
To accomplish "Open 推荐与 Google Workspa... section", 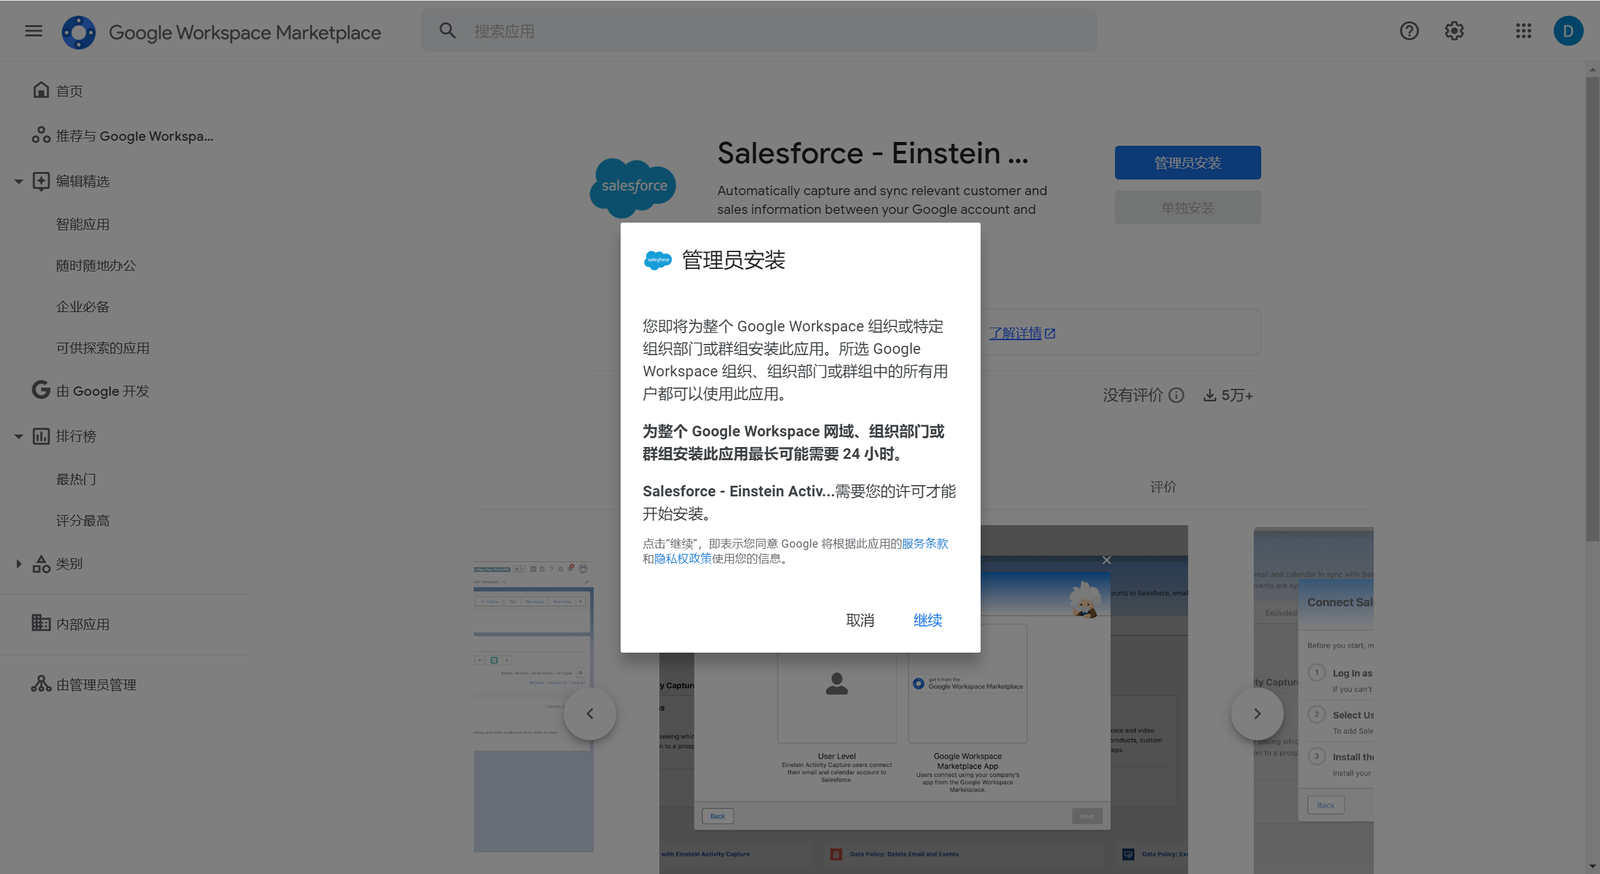I will click(x=134, y=136).
